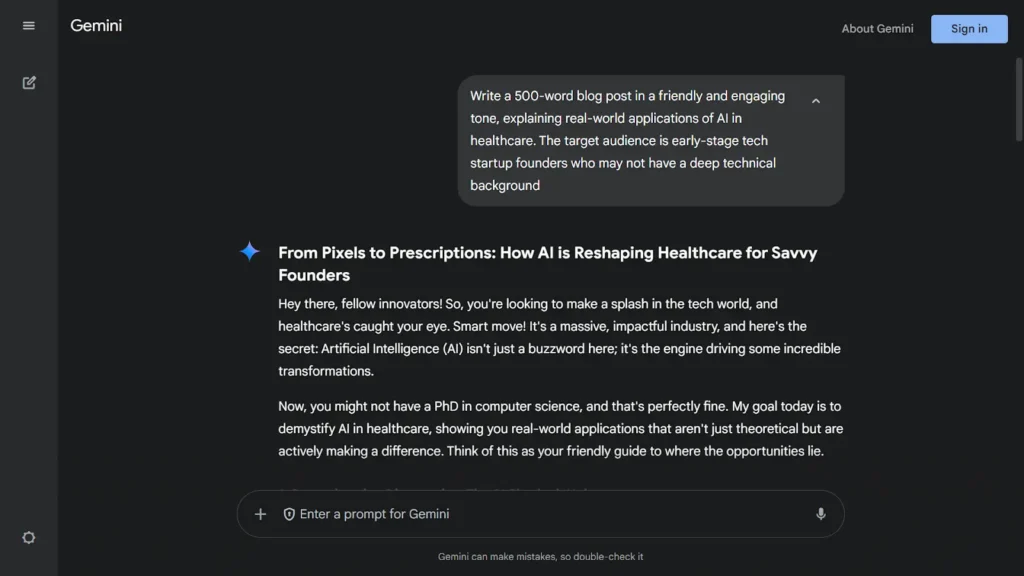Viewport: 1024px width, 576px height.
Task: Click the paragraph starting Hey there, fellow innovators
Action: (x=560, y=337)
